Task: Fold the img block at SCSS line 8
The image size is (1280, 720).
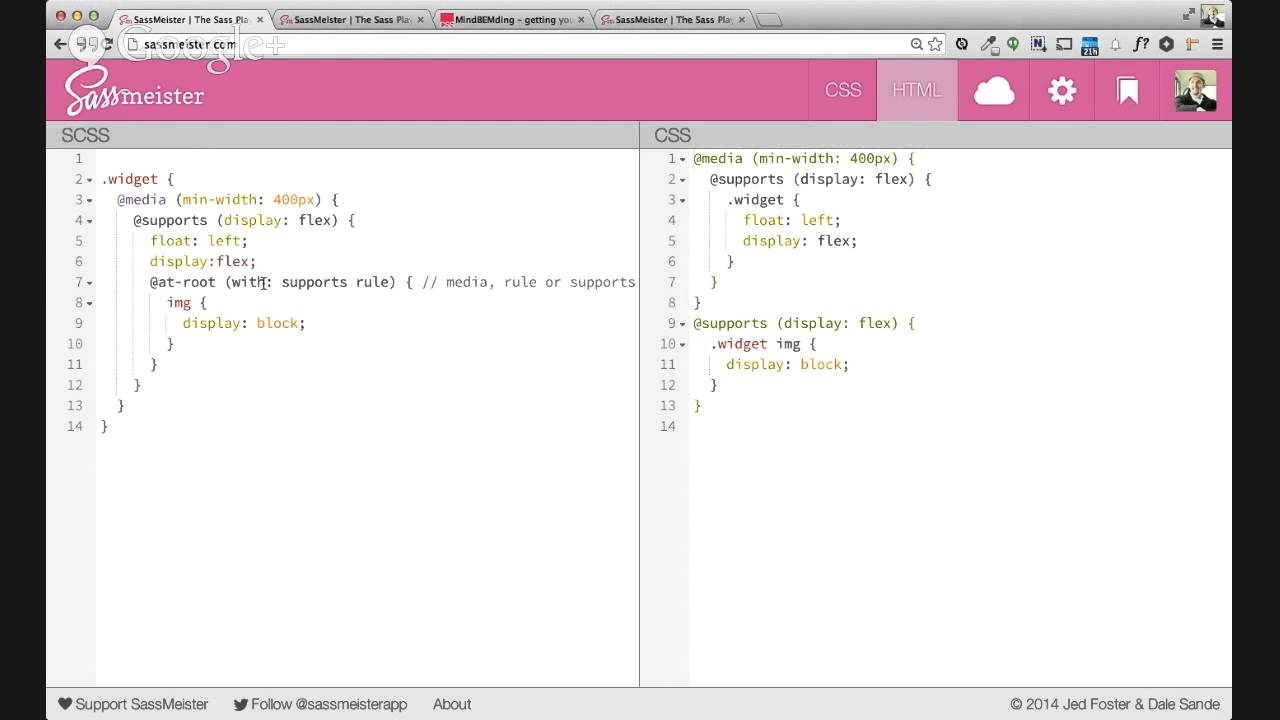Action: click(90, 303)
